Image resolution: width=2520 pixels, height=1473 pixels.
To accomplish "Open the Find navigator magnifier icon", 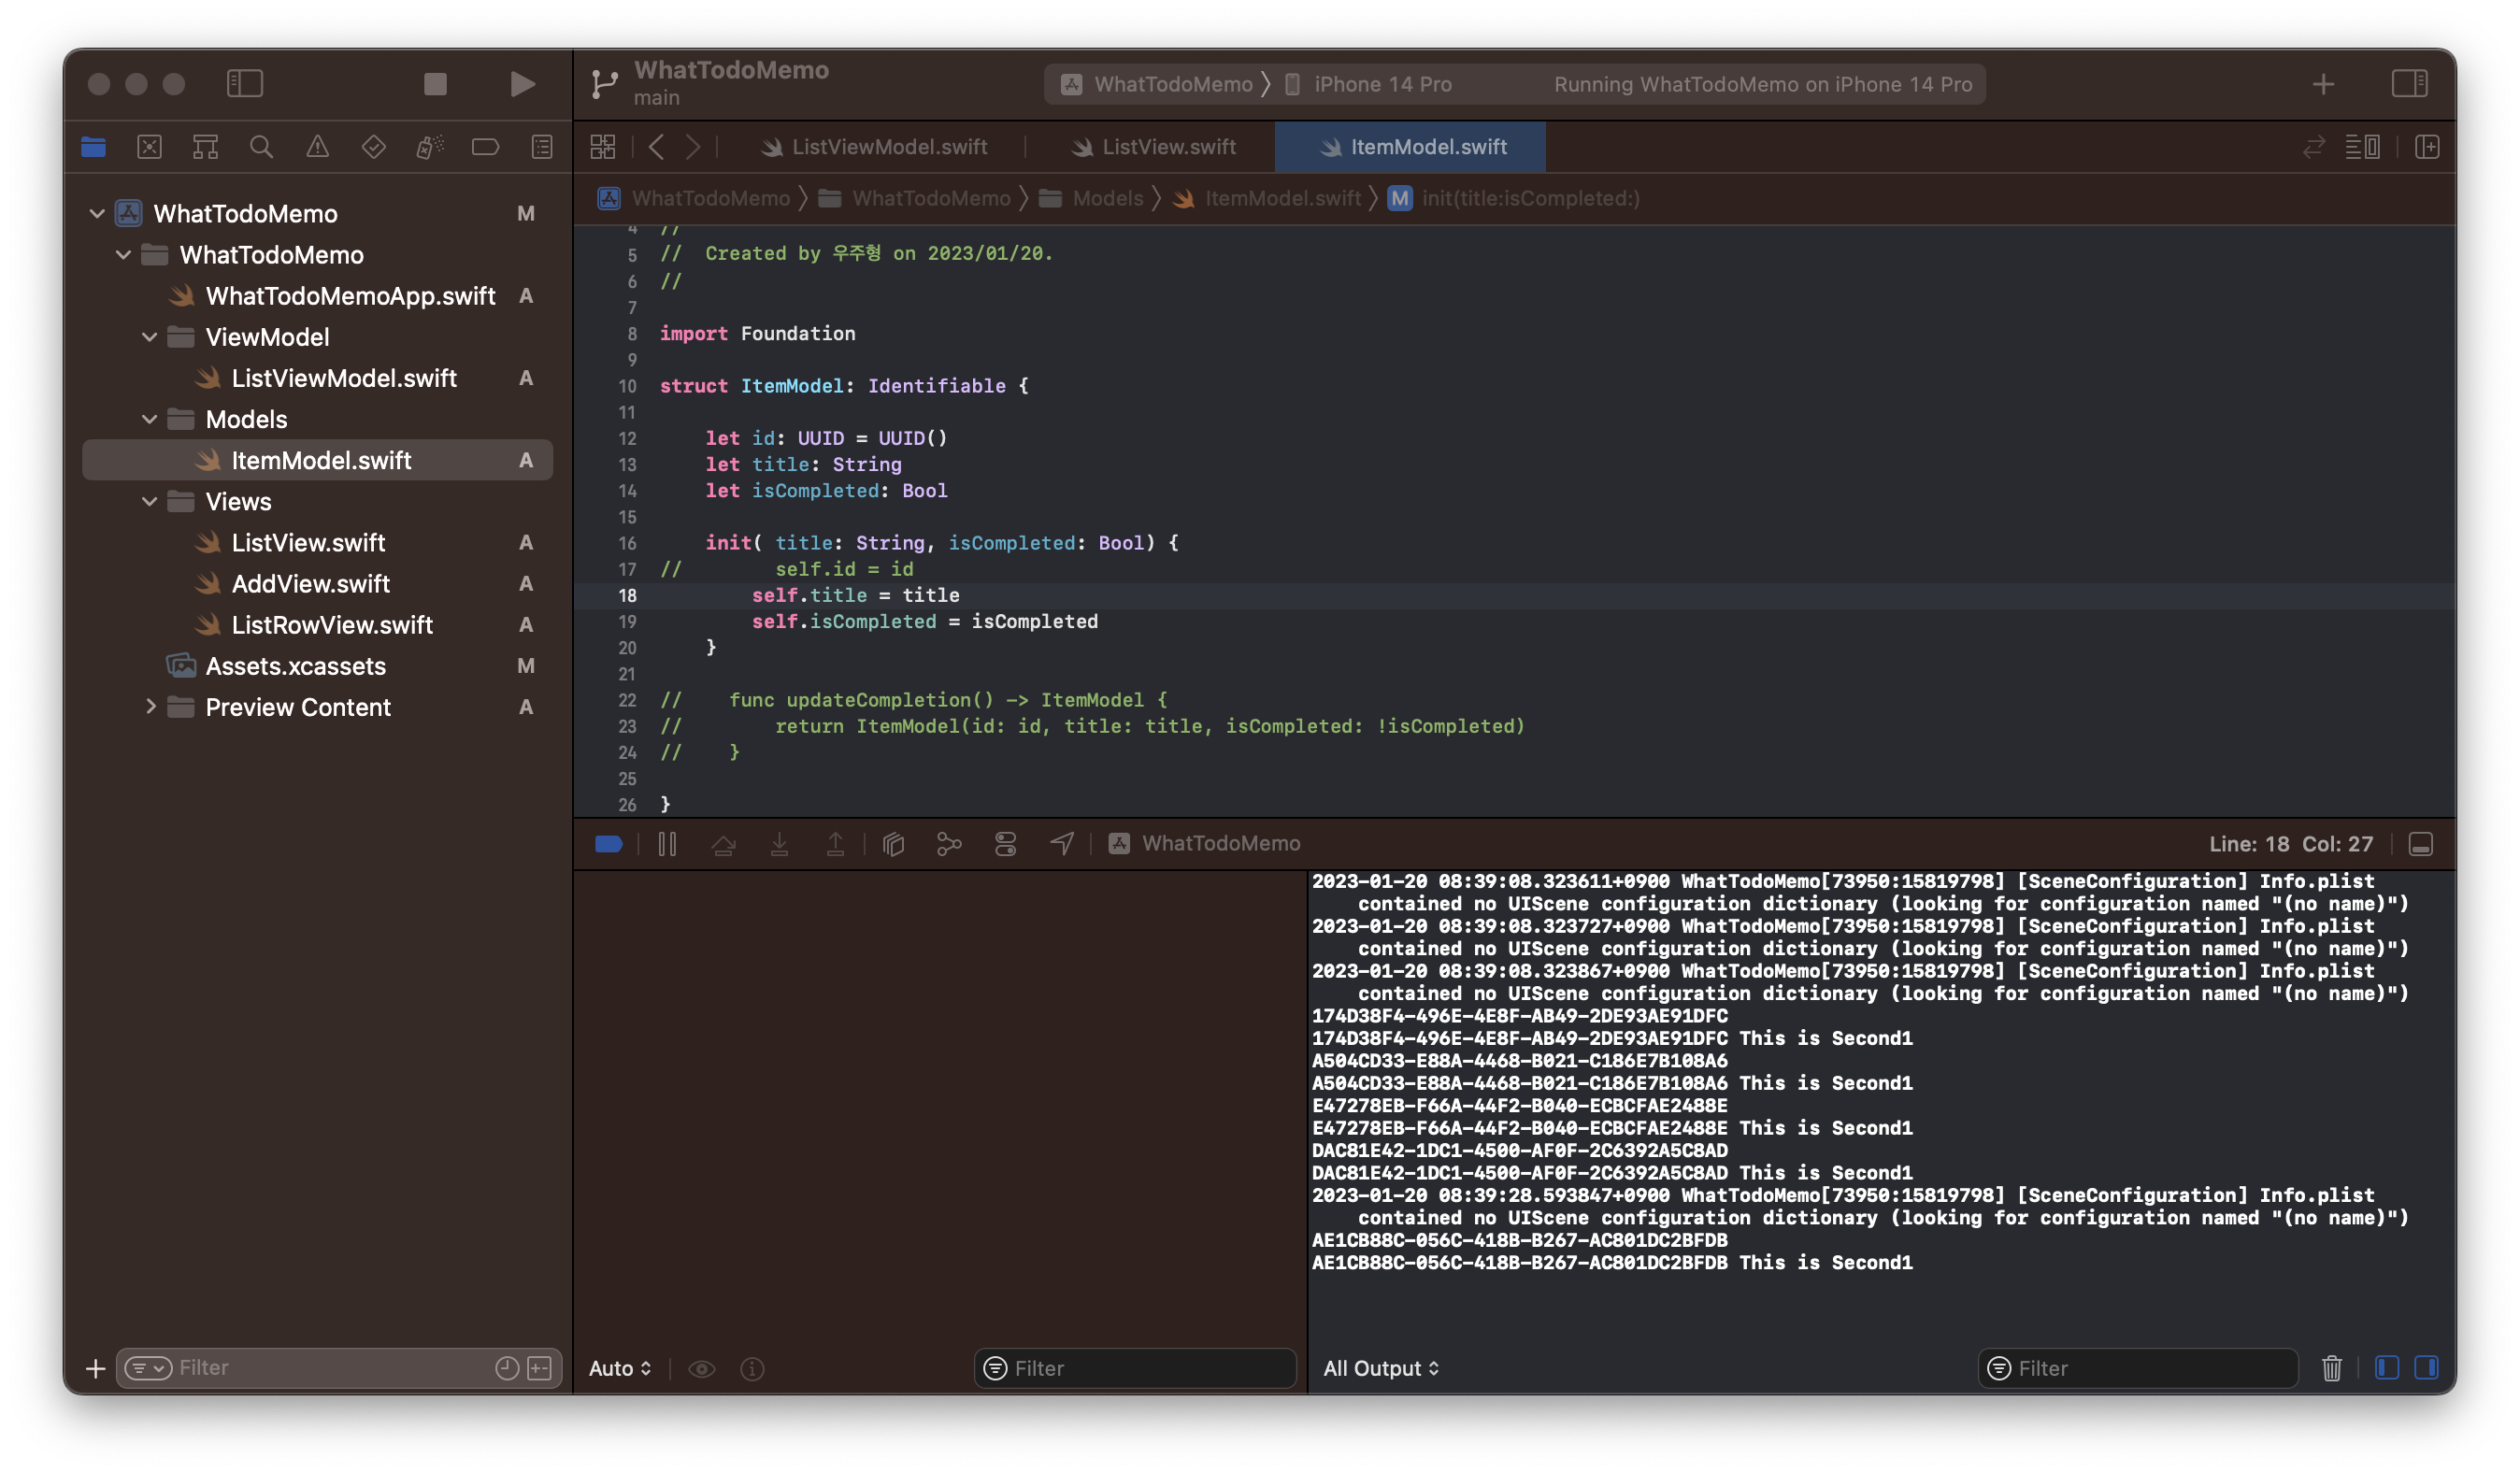I will tap(261, 147).
